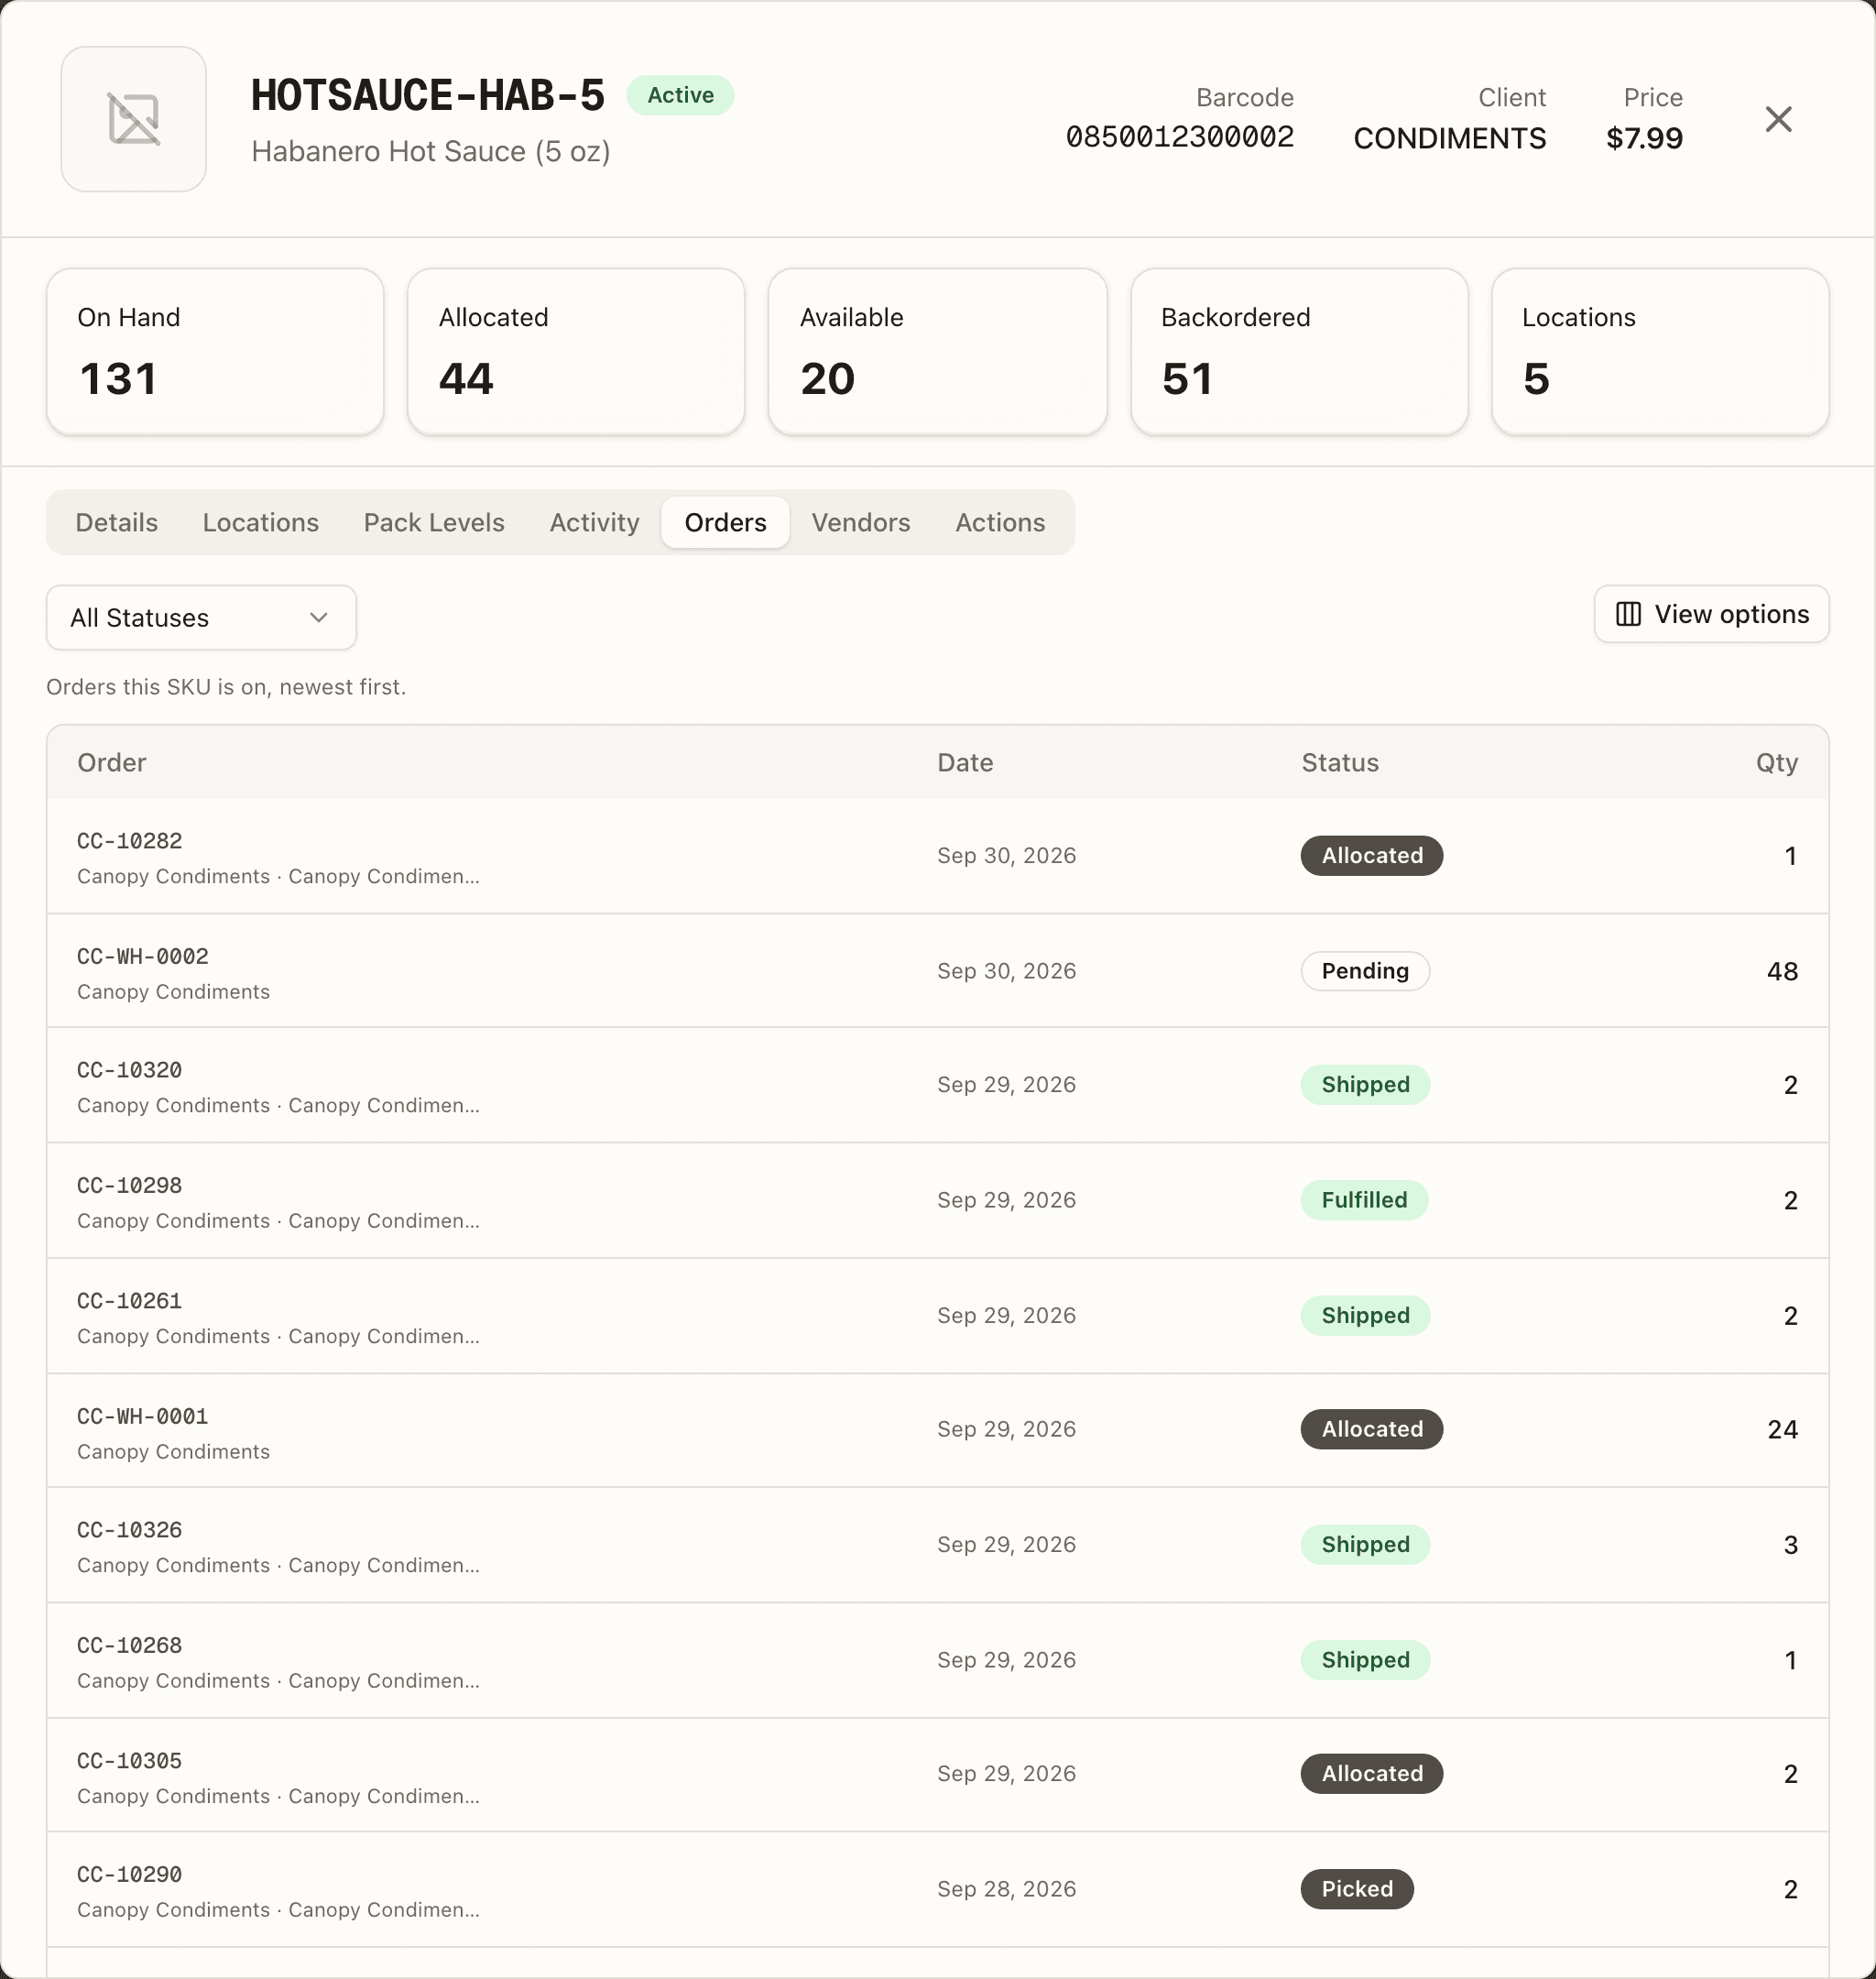Switch to the Locations tab
This screenshot has width=1876, height=1979.
tap(260, 522)
